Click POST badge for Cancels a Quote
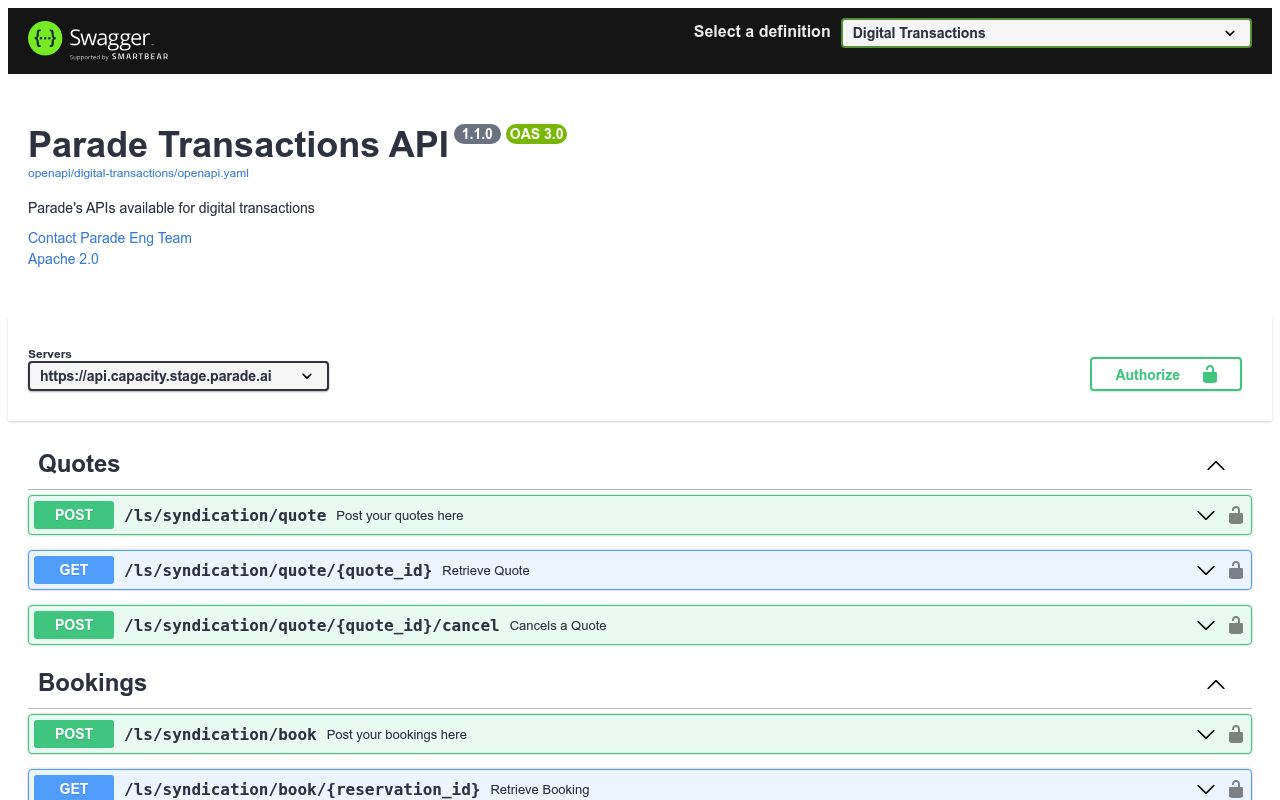 [74, 625]
